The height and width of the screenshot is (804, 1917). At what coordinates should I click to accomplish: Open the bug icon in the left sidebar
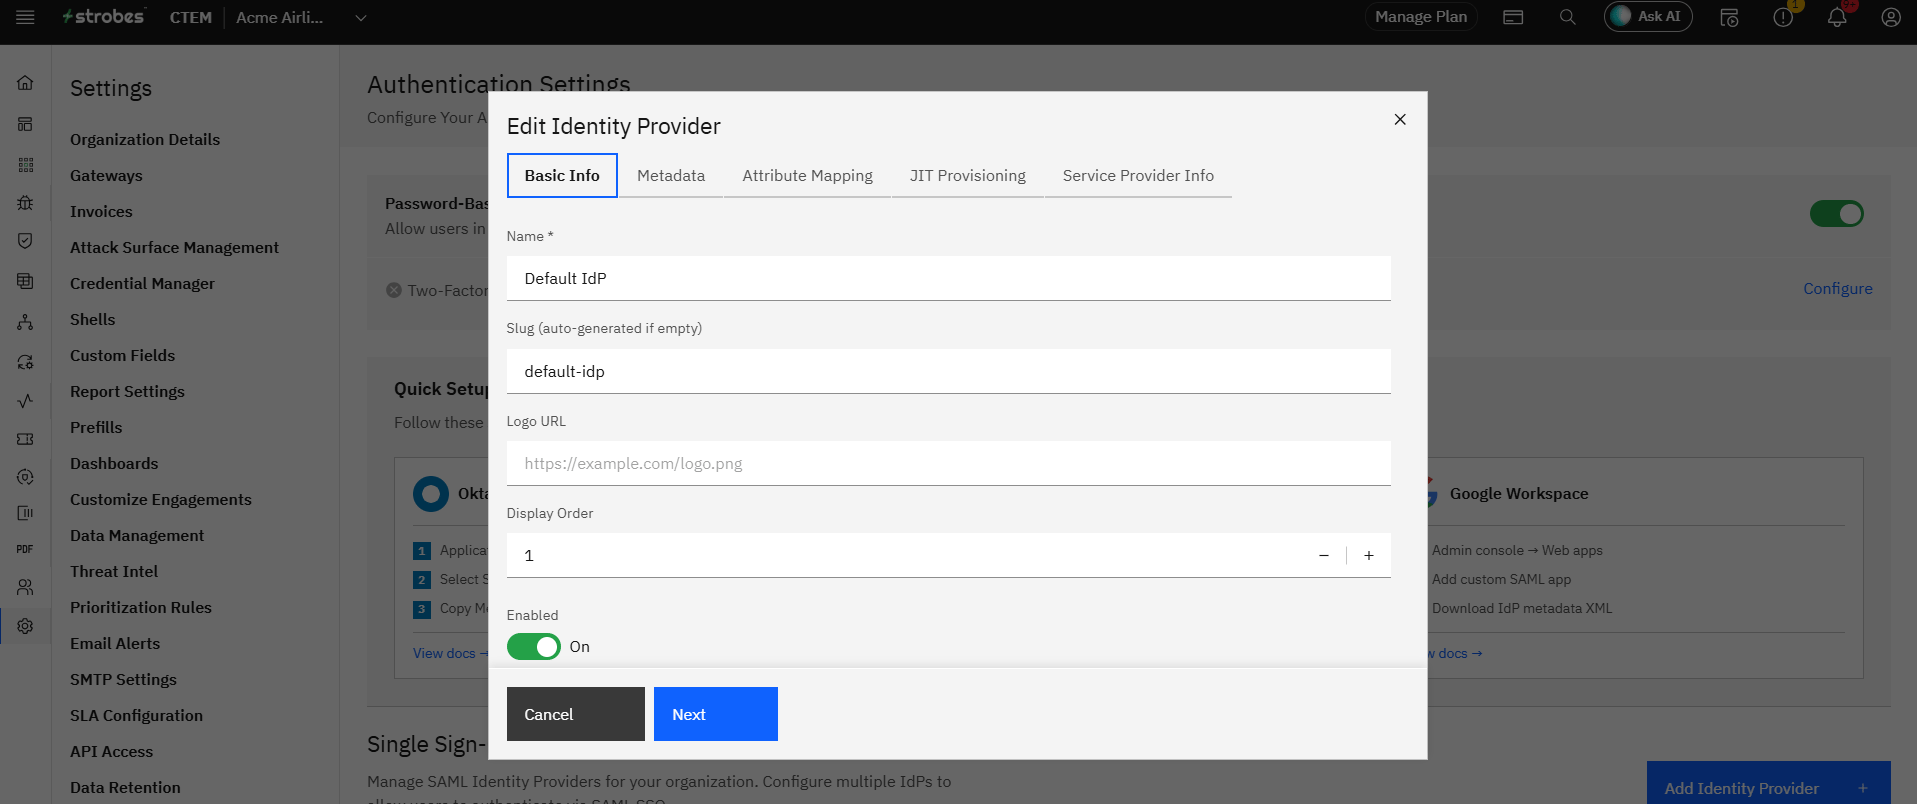[25, 203]
